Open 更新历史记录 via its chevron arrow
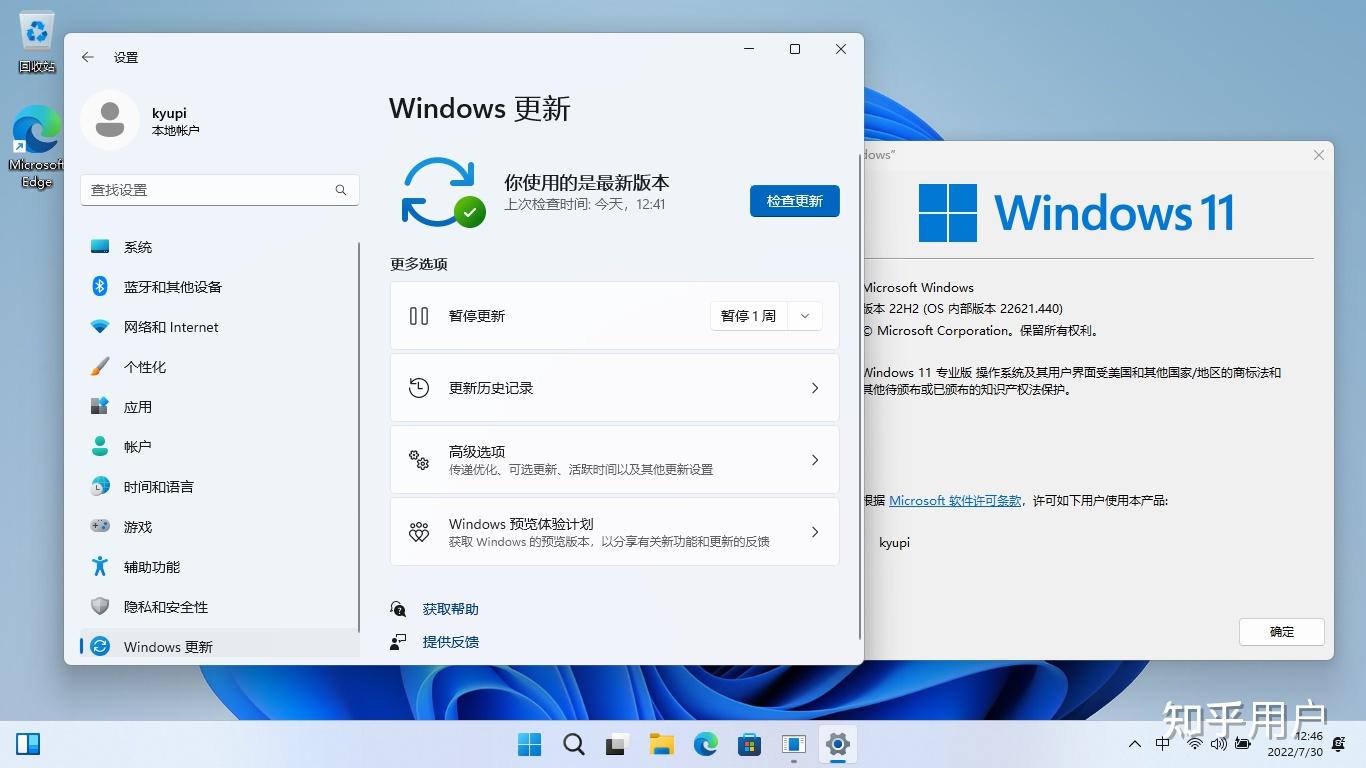The width and height of the screenshot is (1366, 768). point(814,388)
